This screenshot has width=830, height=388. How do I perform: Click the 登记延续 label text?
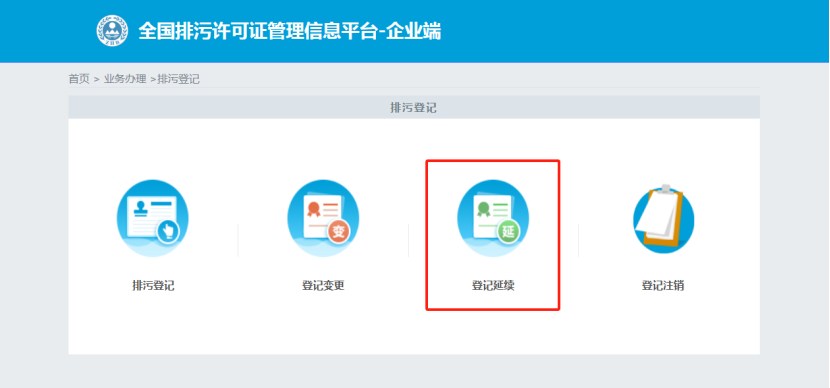pyautogui.click(x=493, y=285)
